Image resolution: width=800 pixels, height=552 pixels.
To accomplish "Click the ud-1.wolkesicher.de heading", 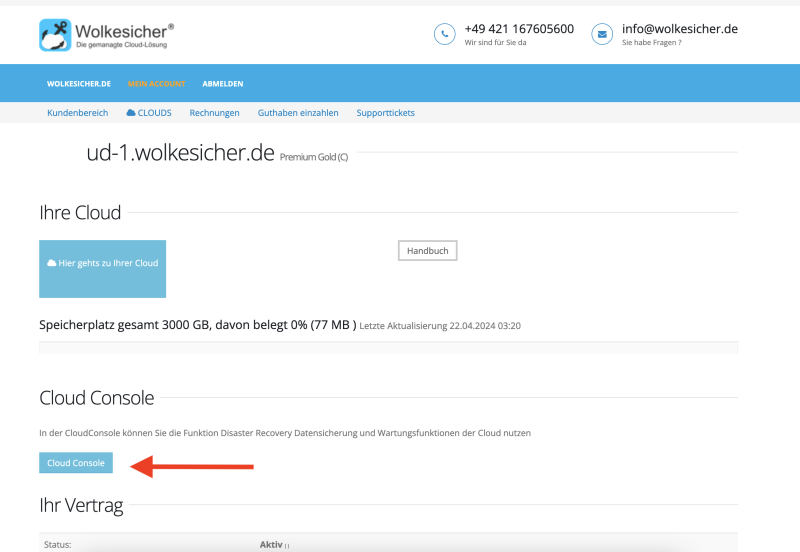I will tap(181, 153).
